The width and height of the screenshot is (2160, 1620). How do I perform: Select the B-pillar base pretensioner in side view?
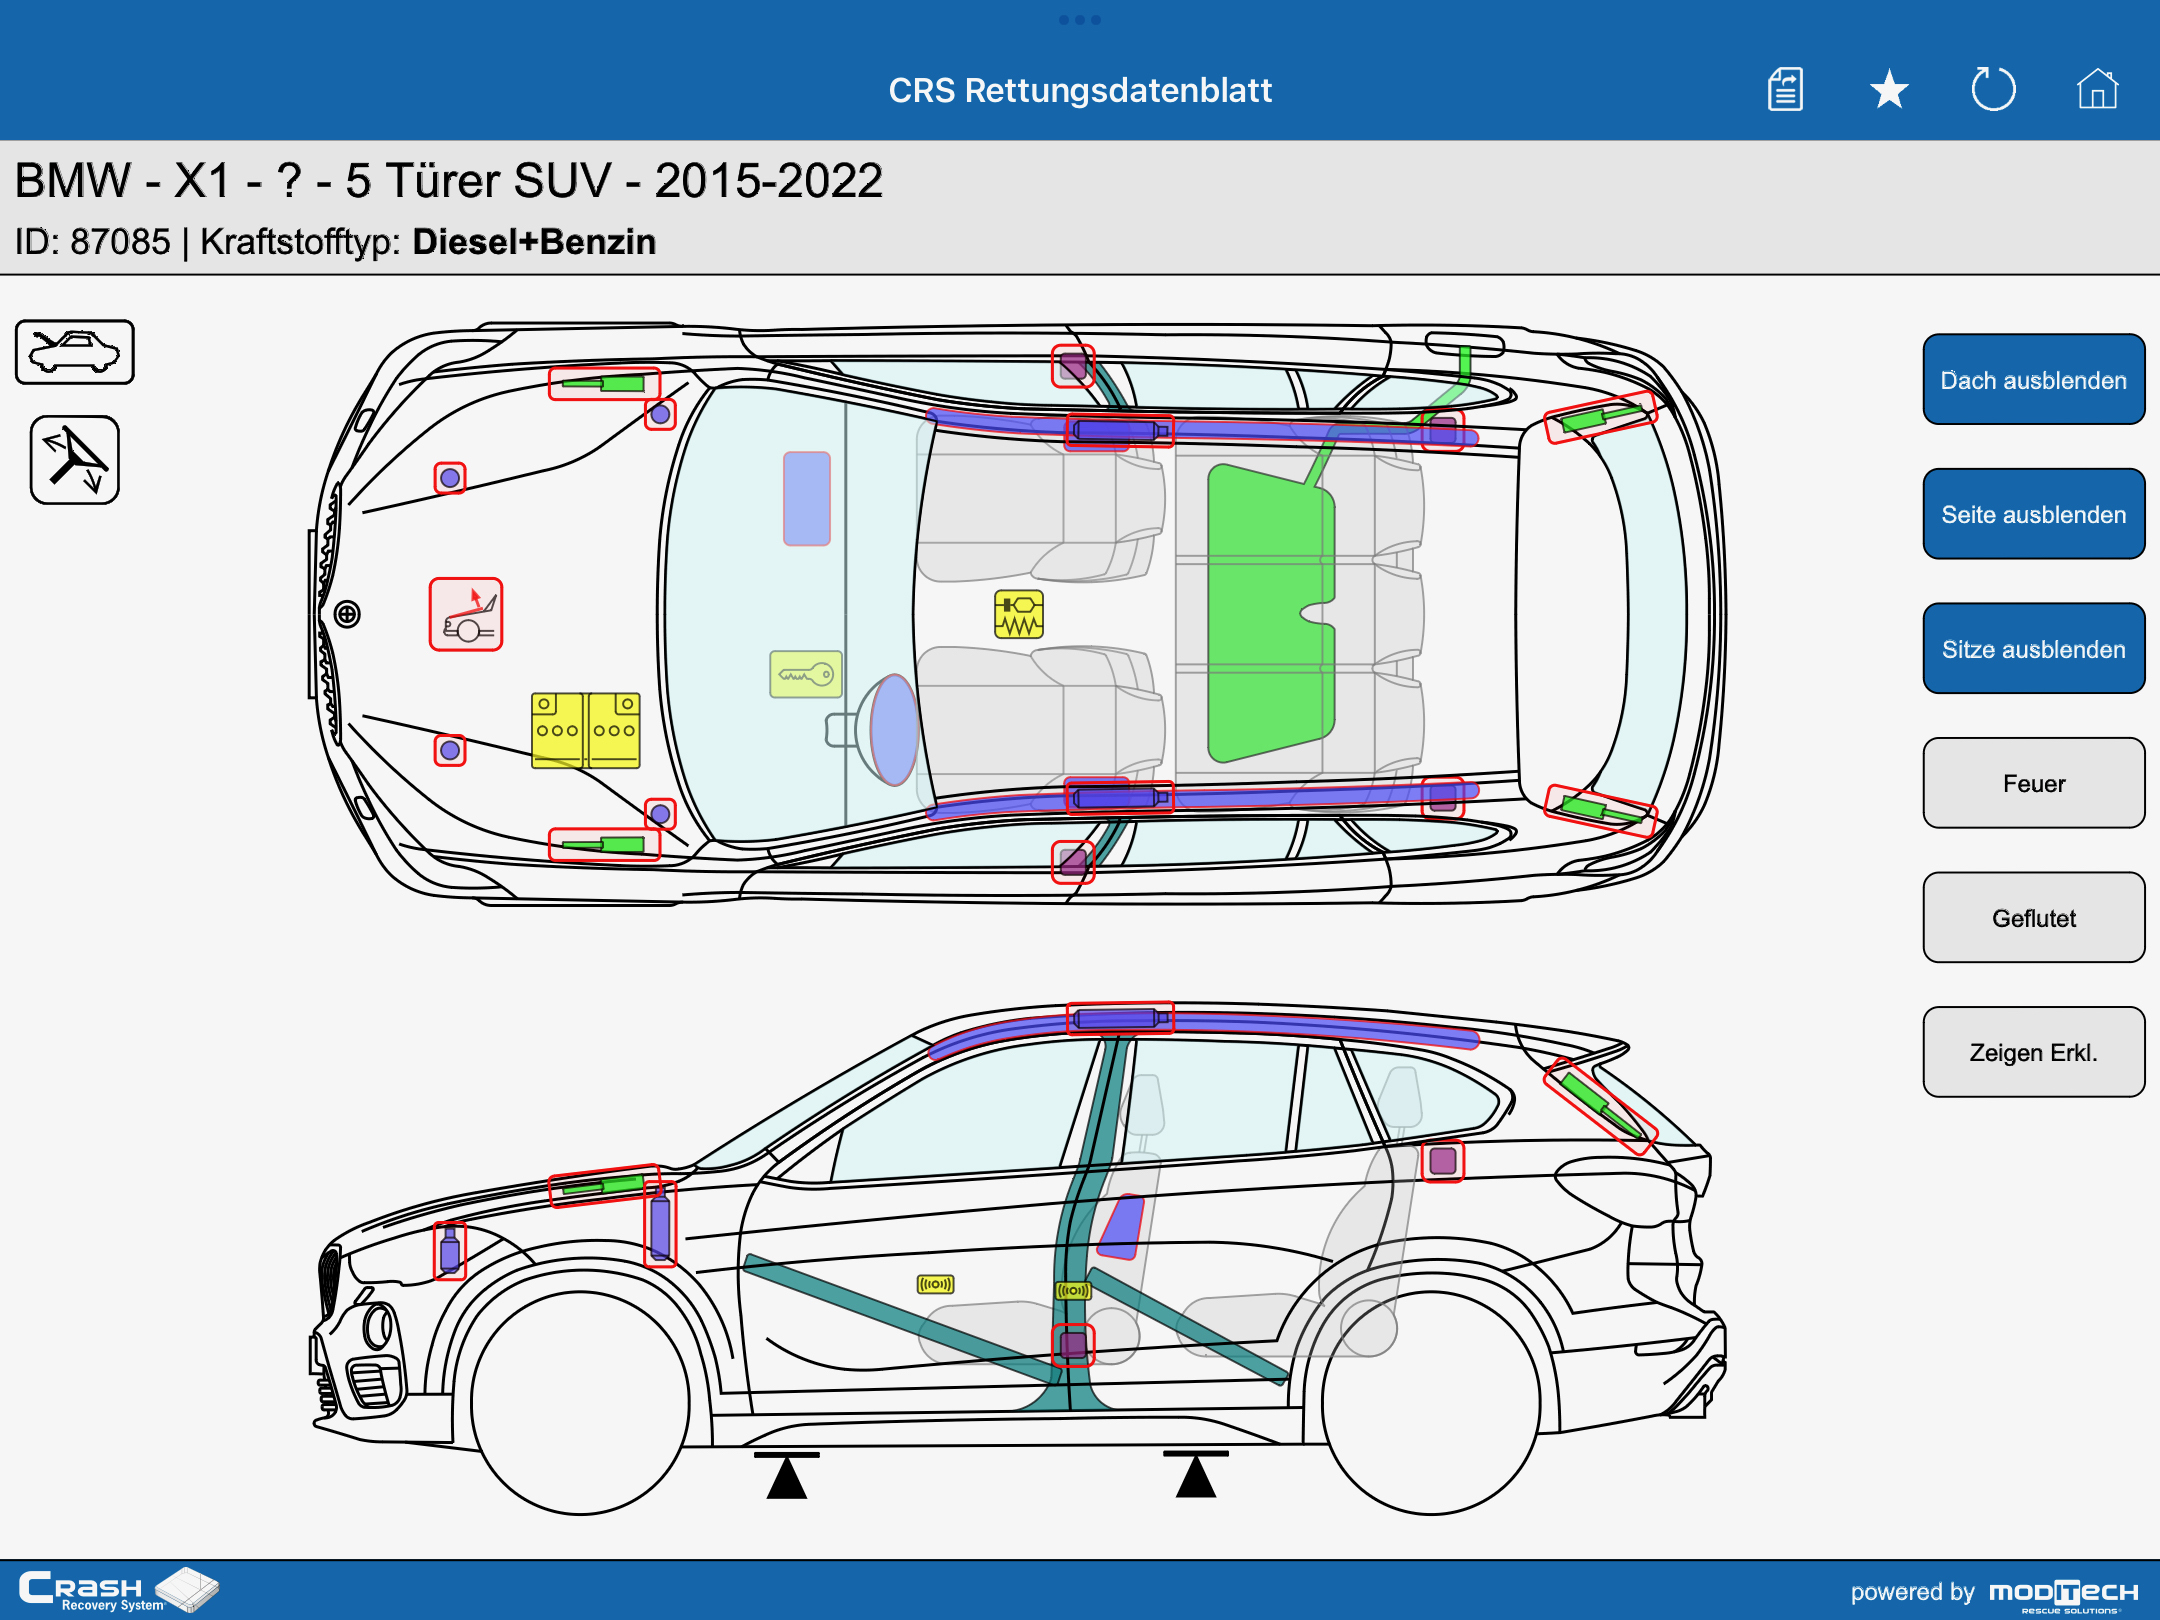coord(1073,1345)
